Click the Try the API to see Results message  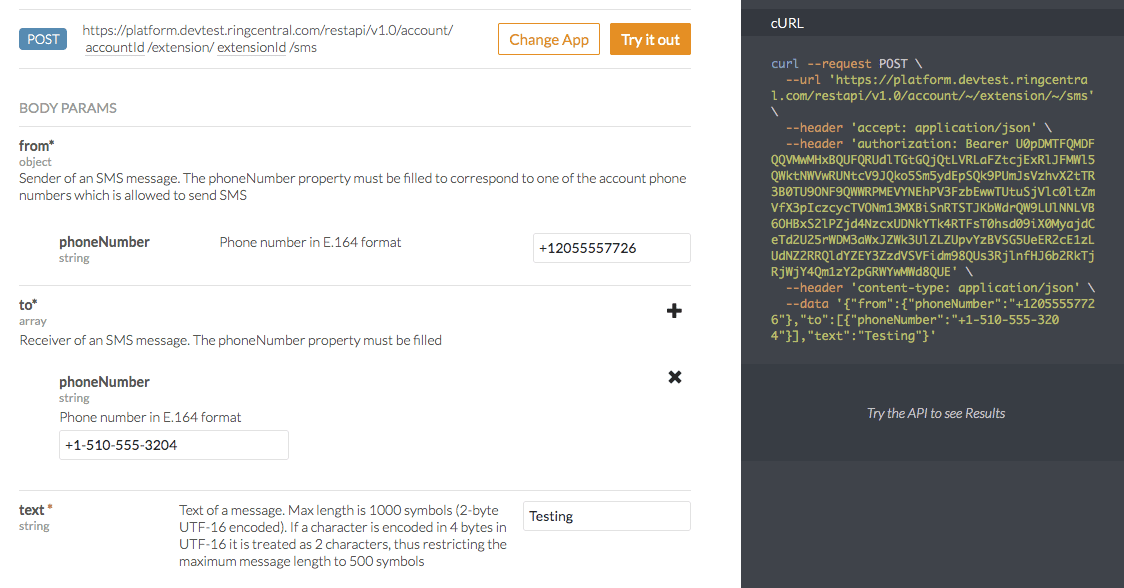tap(935, 413)
